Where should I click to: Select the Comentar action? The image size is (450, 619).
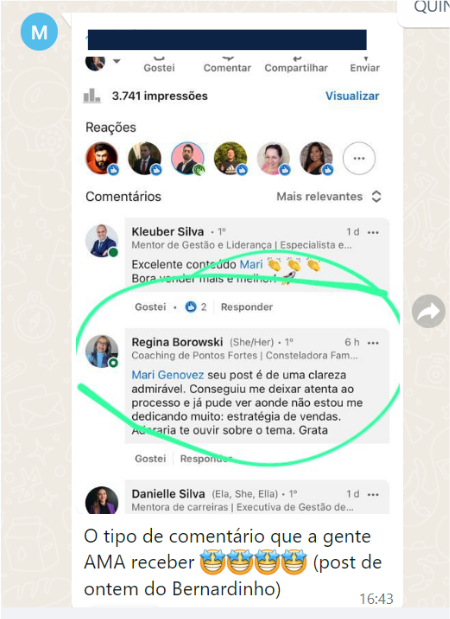[x=227, y=68]
